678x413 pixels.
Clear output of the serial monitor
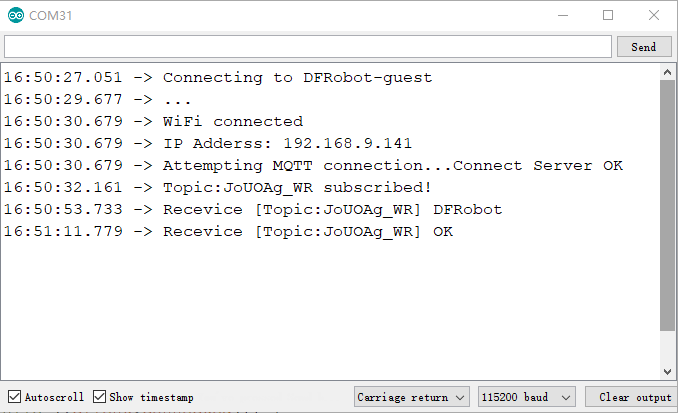(630, 397)
